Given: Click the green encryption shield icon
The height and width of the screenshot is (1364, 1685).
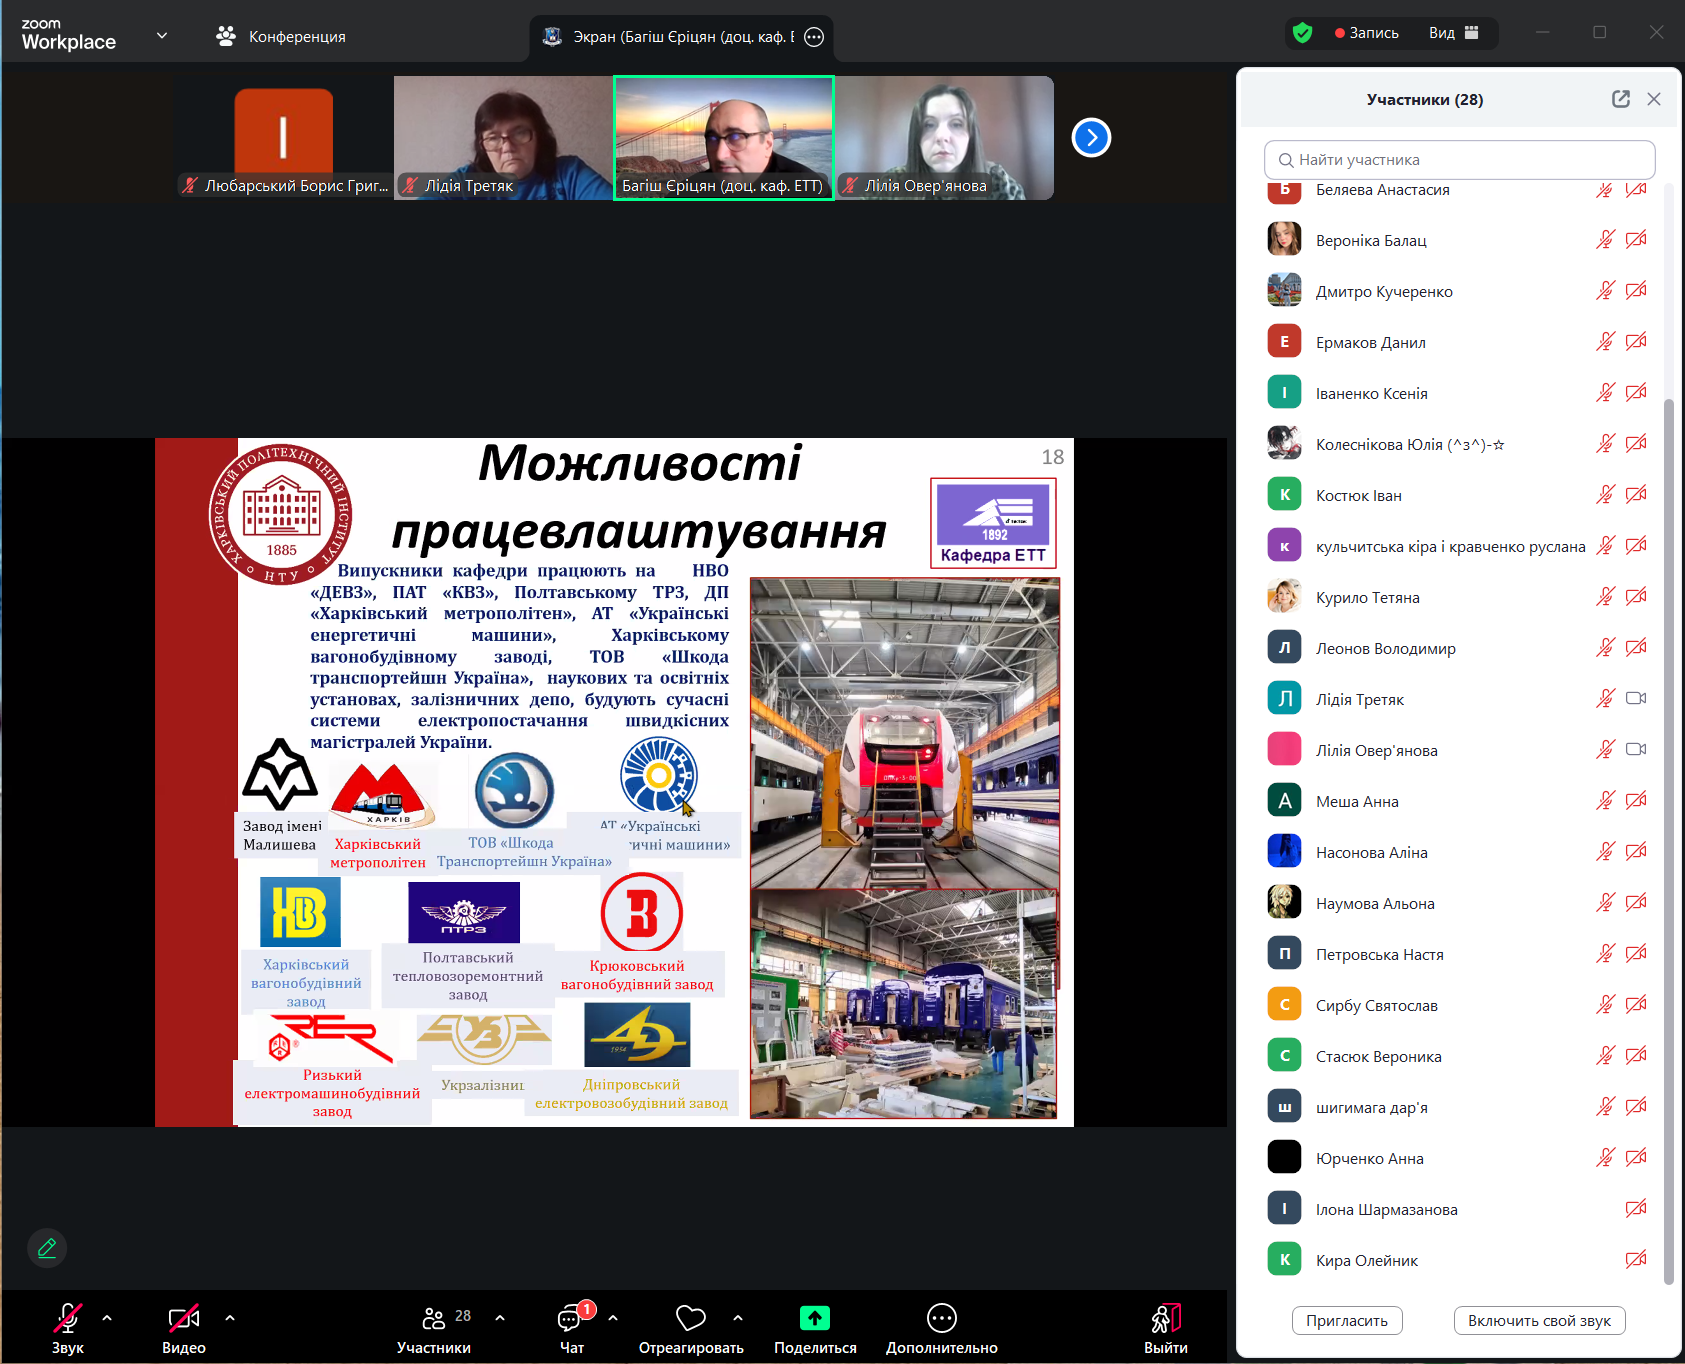Looking at the screenshot, I should (x=1302, y=33).
